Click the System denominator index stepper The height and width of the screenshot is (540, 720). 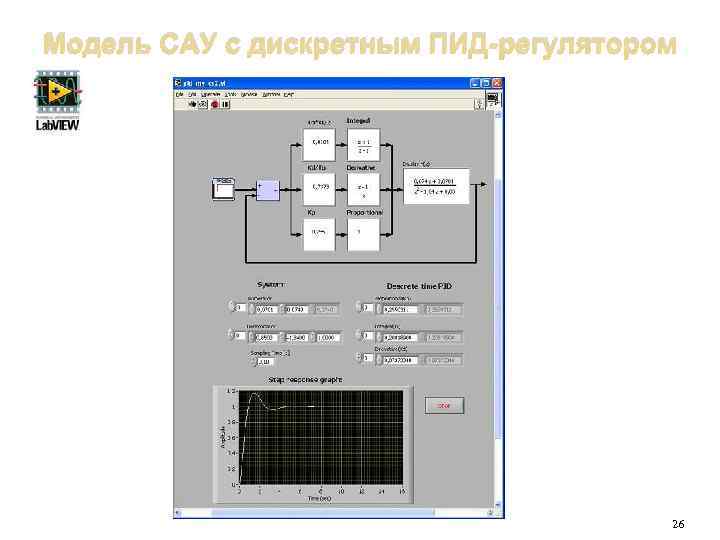pyautogui.click(x=231, y=334)
